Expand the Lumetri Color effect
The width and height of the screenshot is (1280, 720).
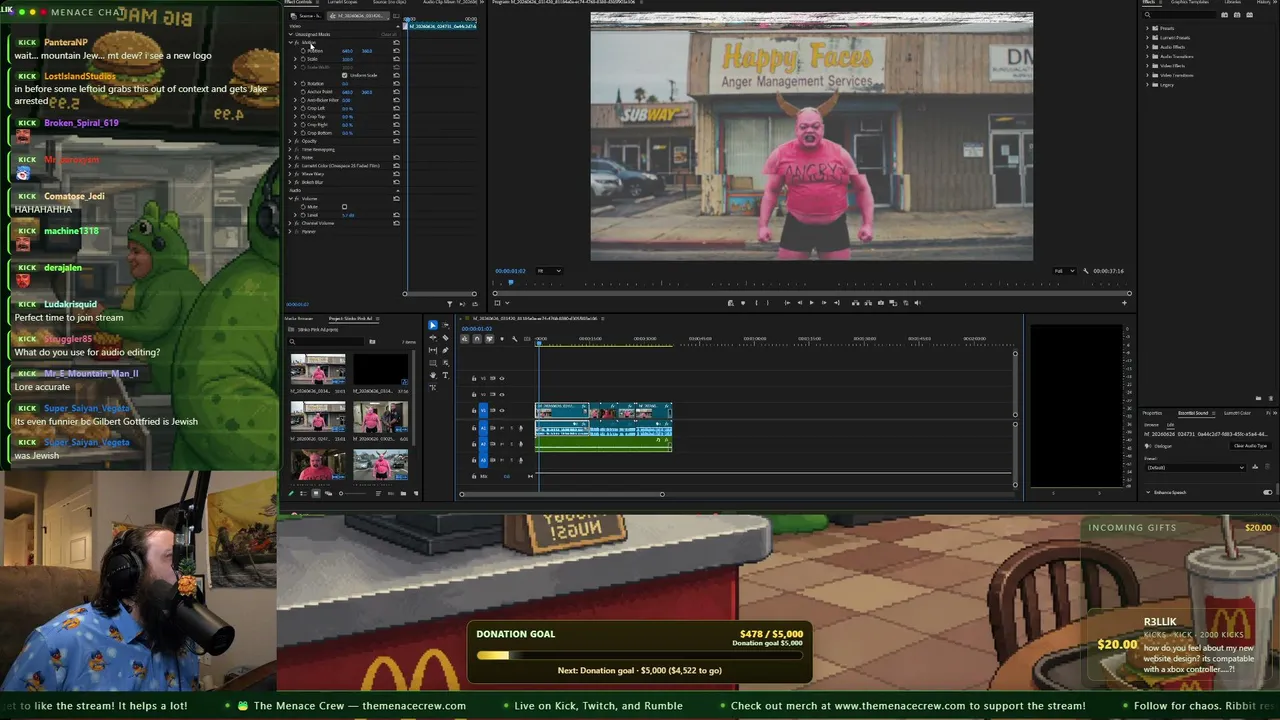pyautogui.click(x=291, y=165)
